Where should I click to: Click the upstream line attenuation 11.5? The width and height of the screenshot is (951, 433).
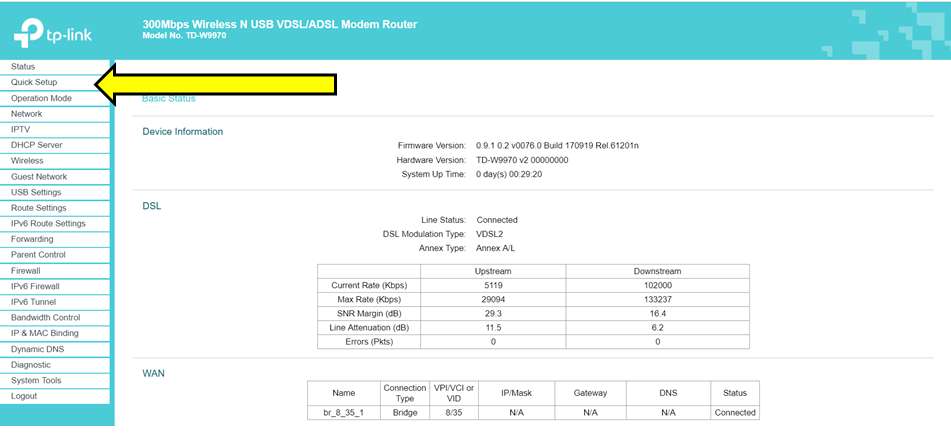493,327
